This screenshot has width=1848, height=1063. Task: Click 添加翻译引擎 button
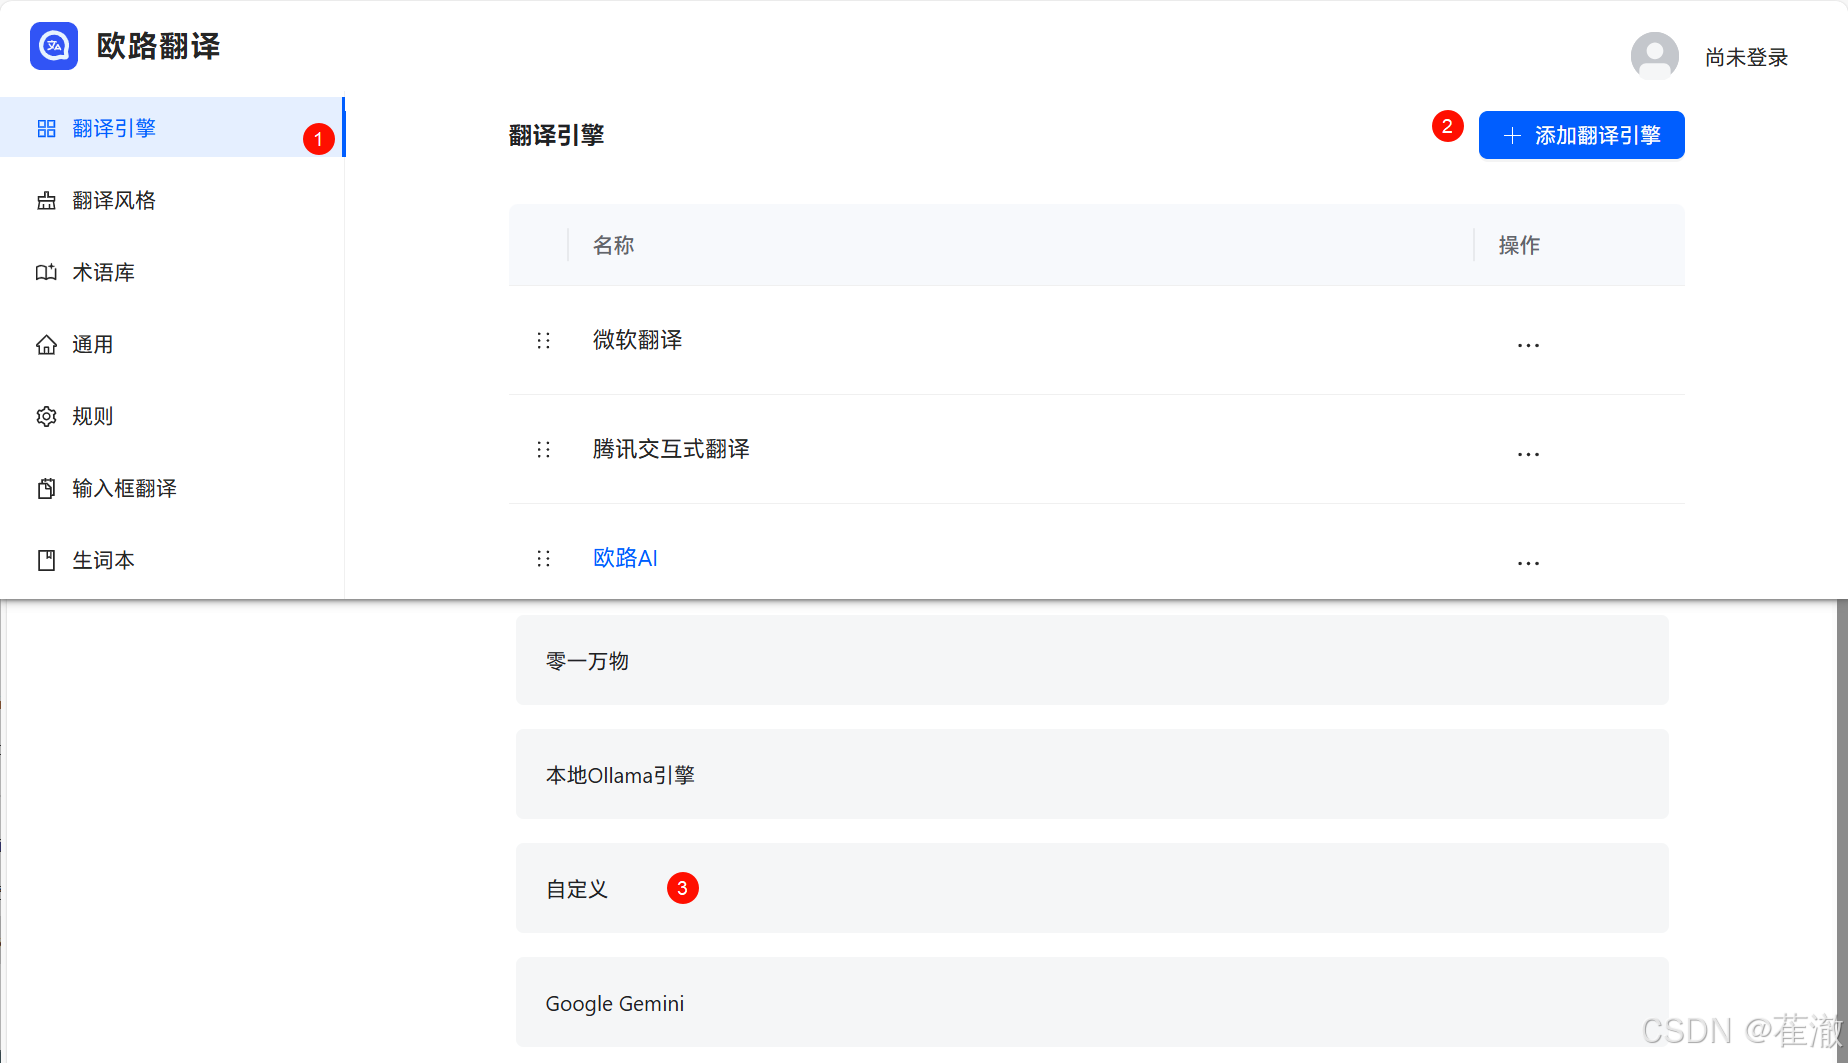1581,135
